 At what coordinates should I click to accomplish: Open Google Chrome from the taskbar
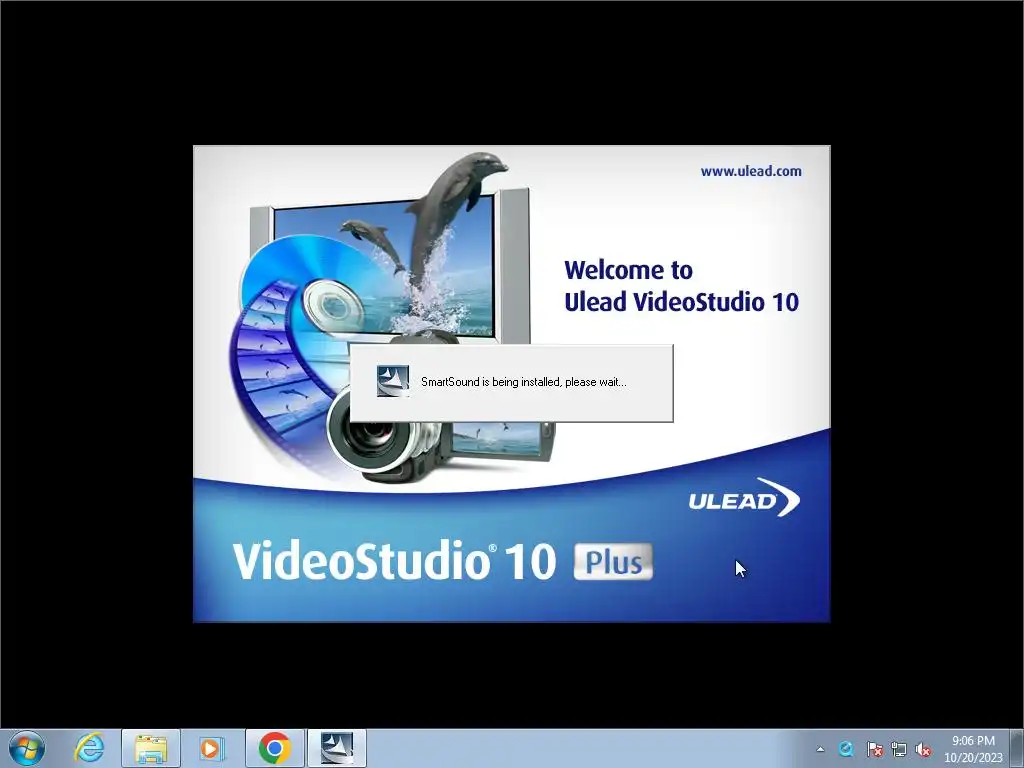[274, 748]
